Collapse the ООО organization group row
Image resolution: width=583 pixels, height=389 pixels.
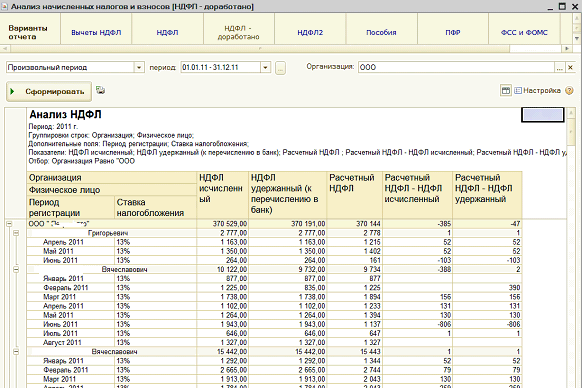click(9, 224)
